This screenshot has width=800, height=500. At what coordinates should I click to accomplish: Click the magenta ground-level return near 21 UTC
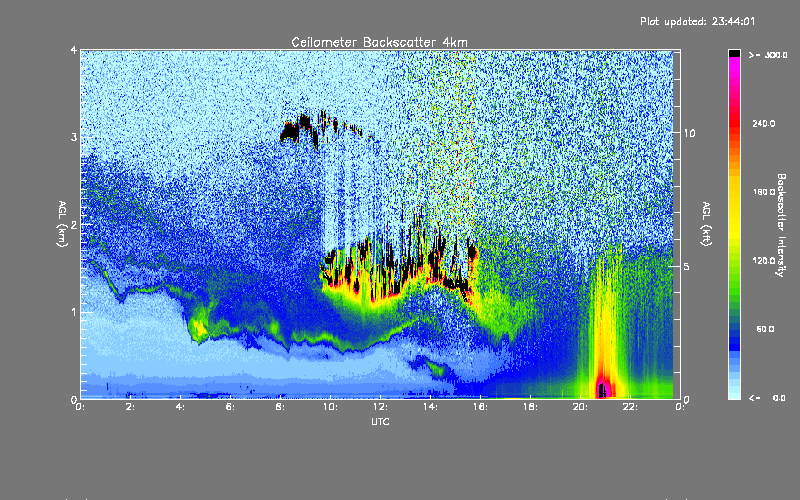pyautogui.click(x=604, y=389)
